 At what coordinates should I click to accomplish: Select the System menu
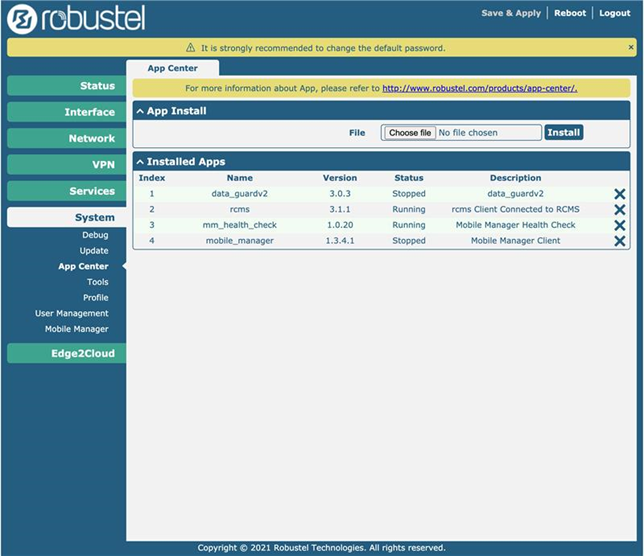(x=67, y=217)
